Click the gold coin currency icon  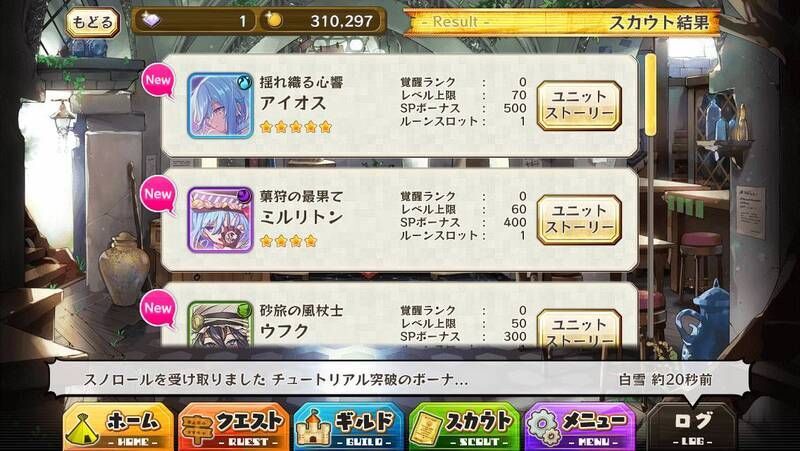[x=274, y=20]
